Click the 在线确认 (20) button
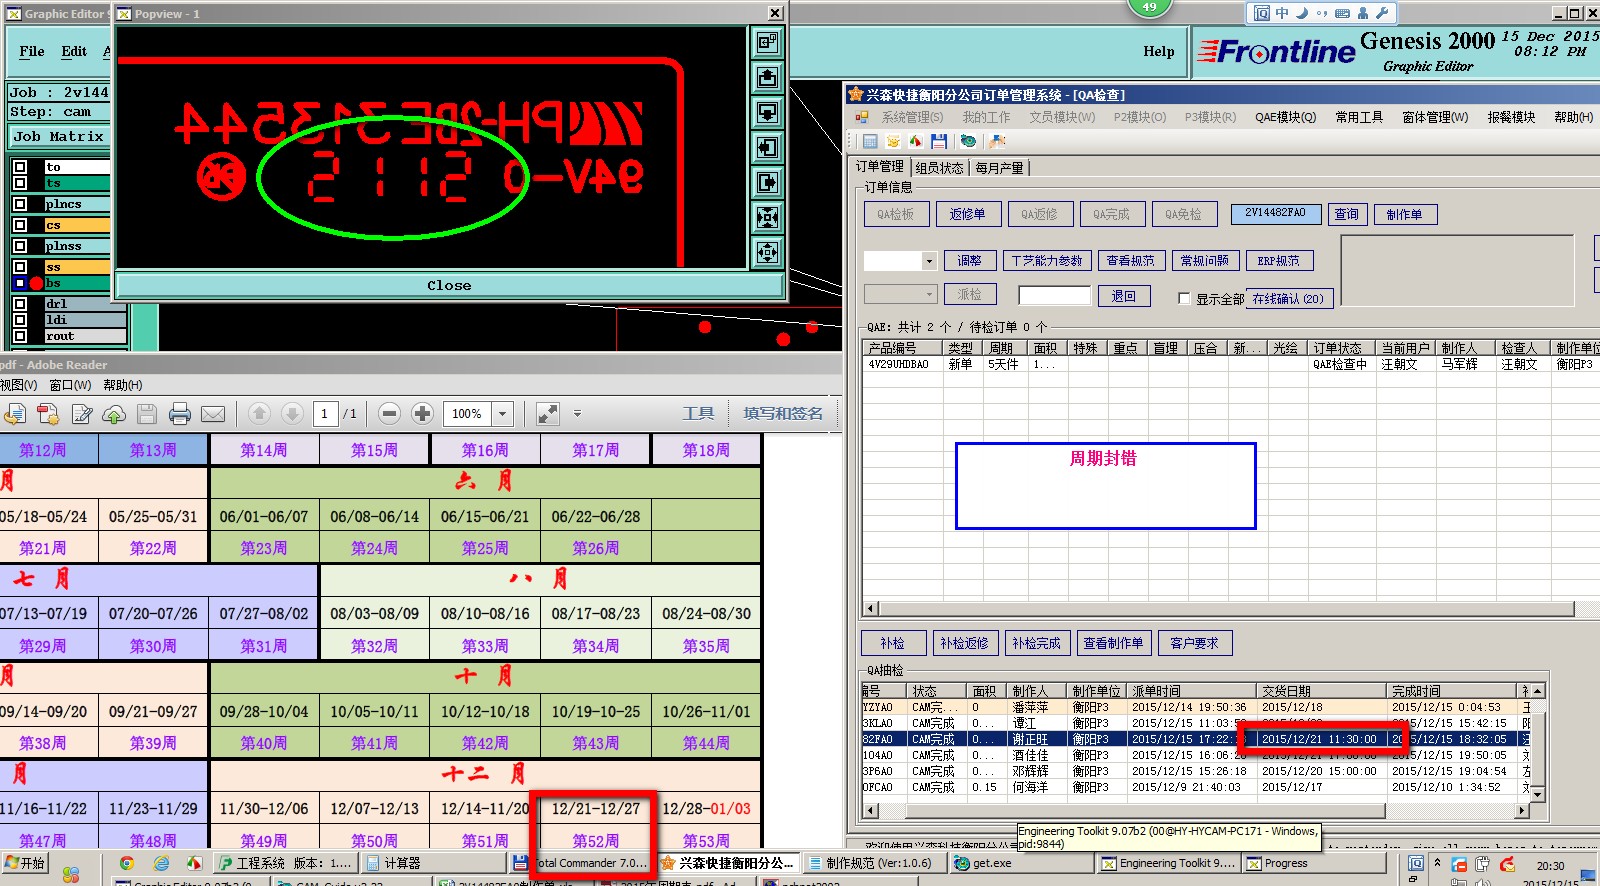The height and width of the screenshot is (886, 1600). click(x=1288, y=298)
